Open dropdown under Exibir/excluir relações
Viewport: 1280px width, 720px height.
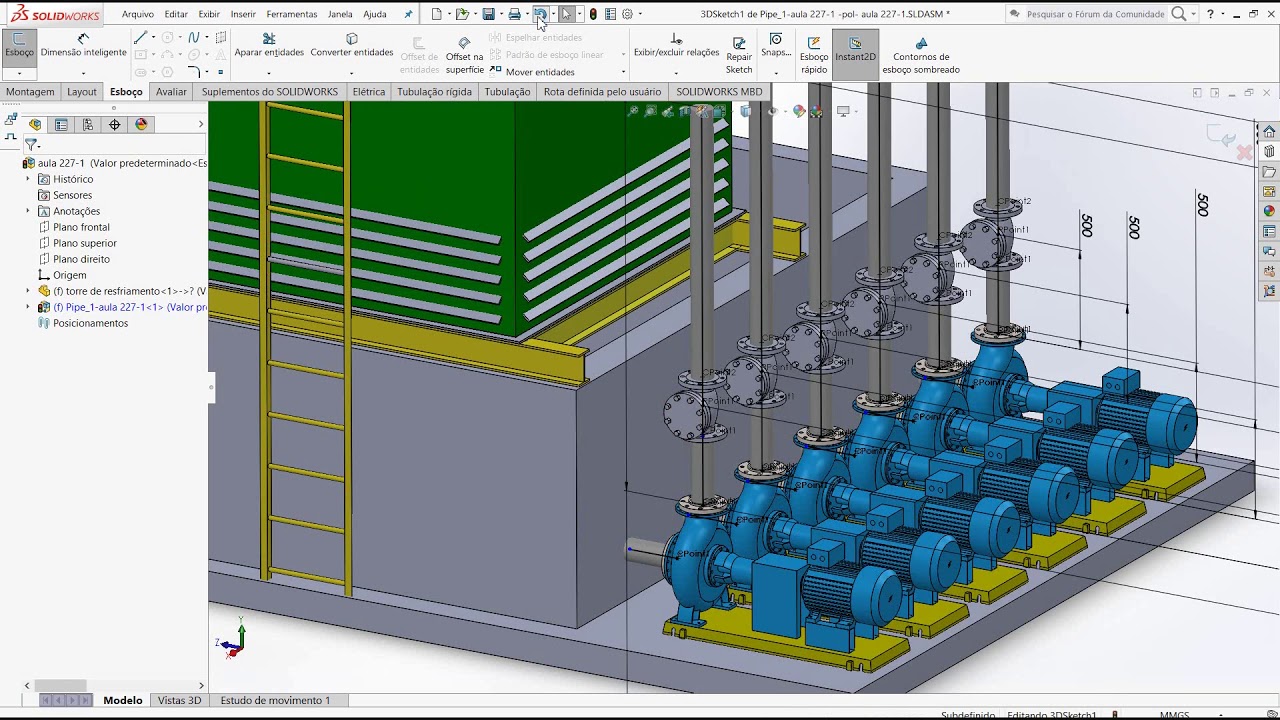[676, 73]
